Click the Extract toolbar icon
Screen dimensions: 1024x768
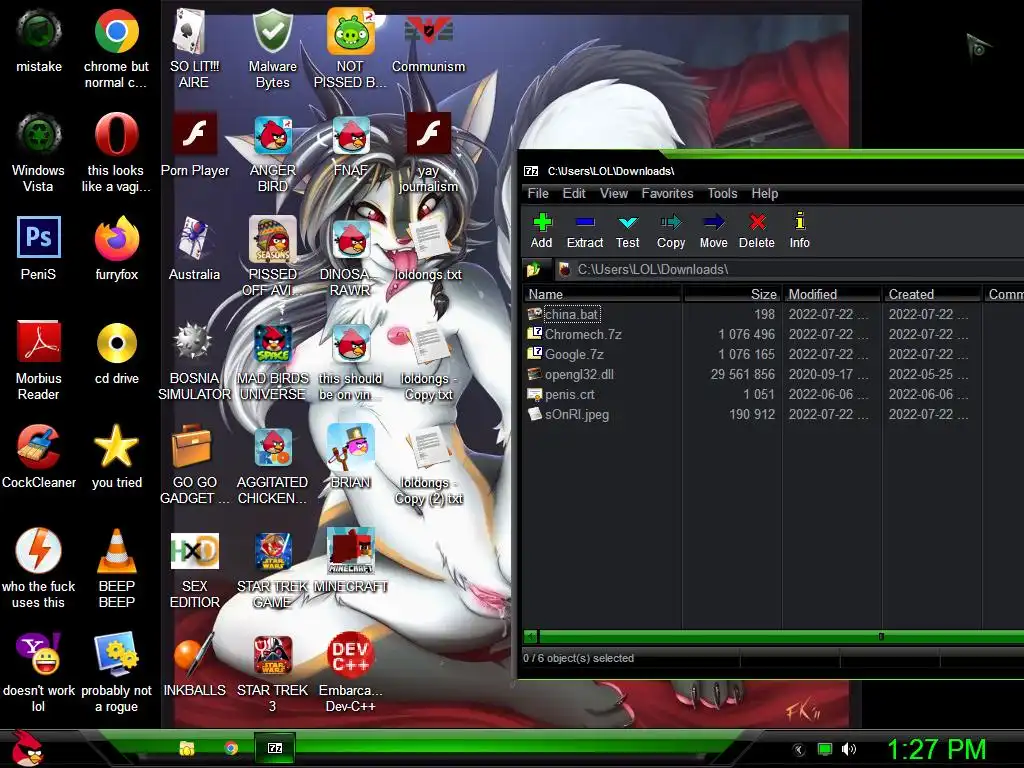pyautogui.click(x=584, y=231)
